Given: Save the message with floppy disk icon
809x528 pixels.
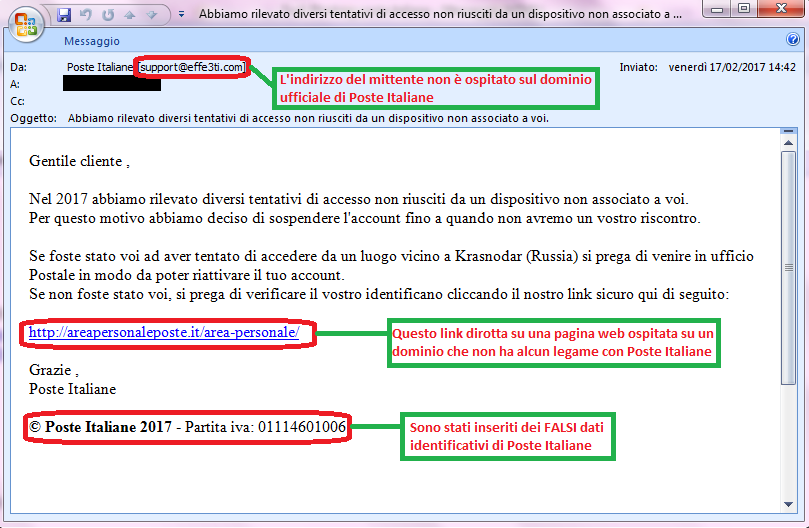Looking at the screenshot, I should [64, 14].
